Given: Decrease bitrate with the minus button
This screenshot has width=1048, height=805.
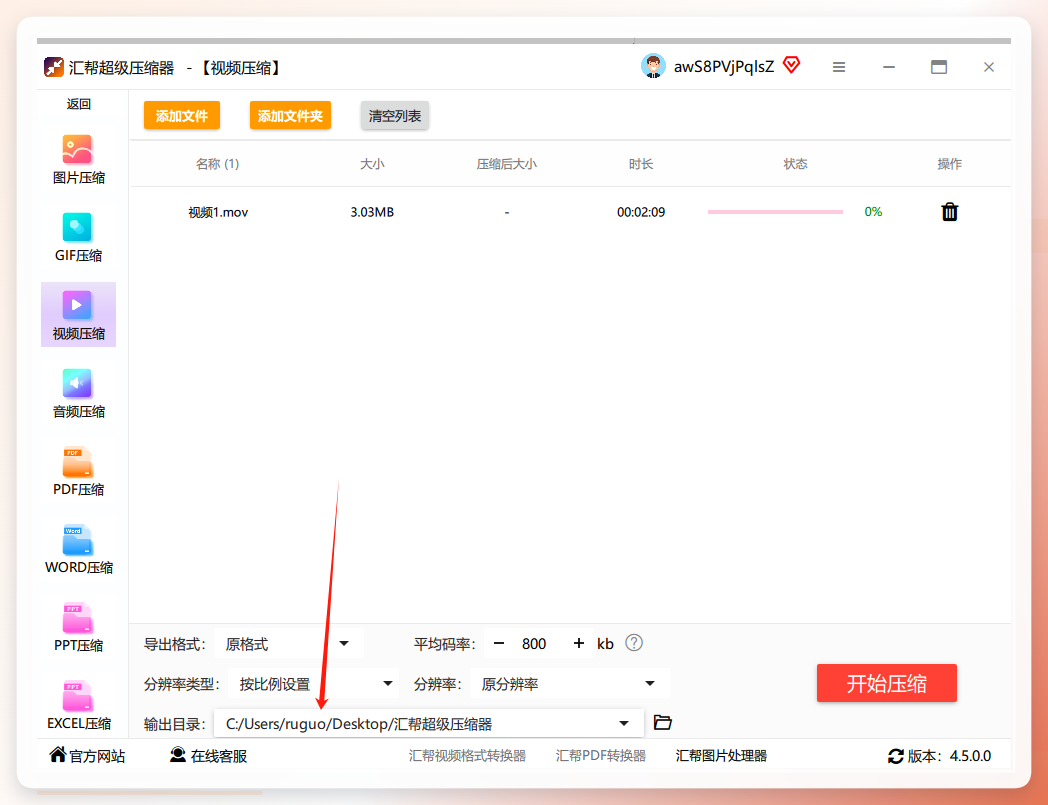Looking at the screenshot, I should (x=499, y=643).
